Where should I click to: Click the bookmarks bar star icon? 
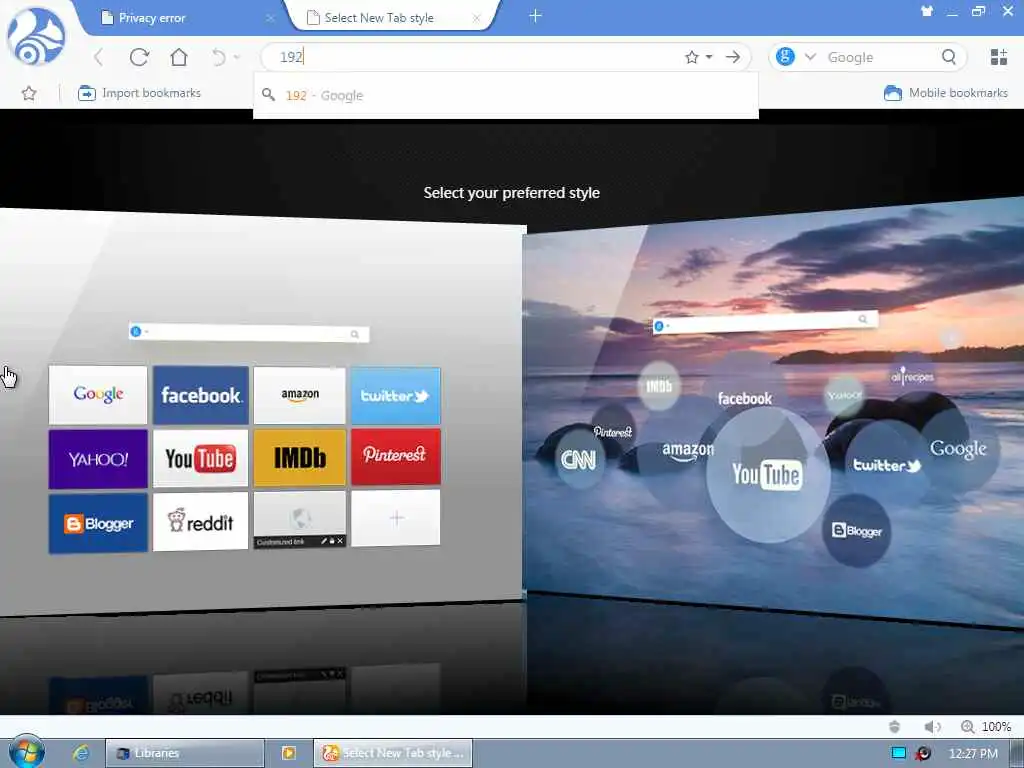tap(29, 93)
